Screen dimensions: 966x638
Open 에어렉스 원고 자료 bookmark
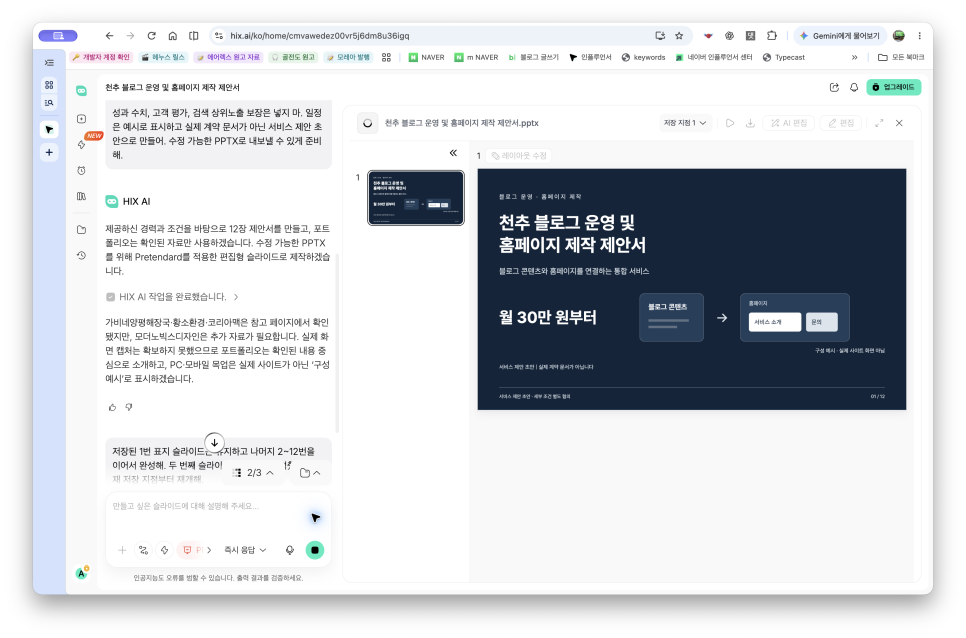click(x=229, y=57)
